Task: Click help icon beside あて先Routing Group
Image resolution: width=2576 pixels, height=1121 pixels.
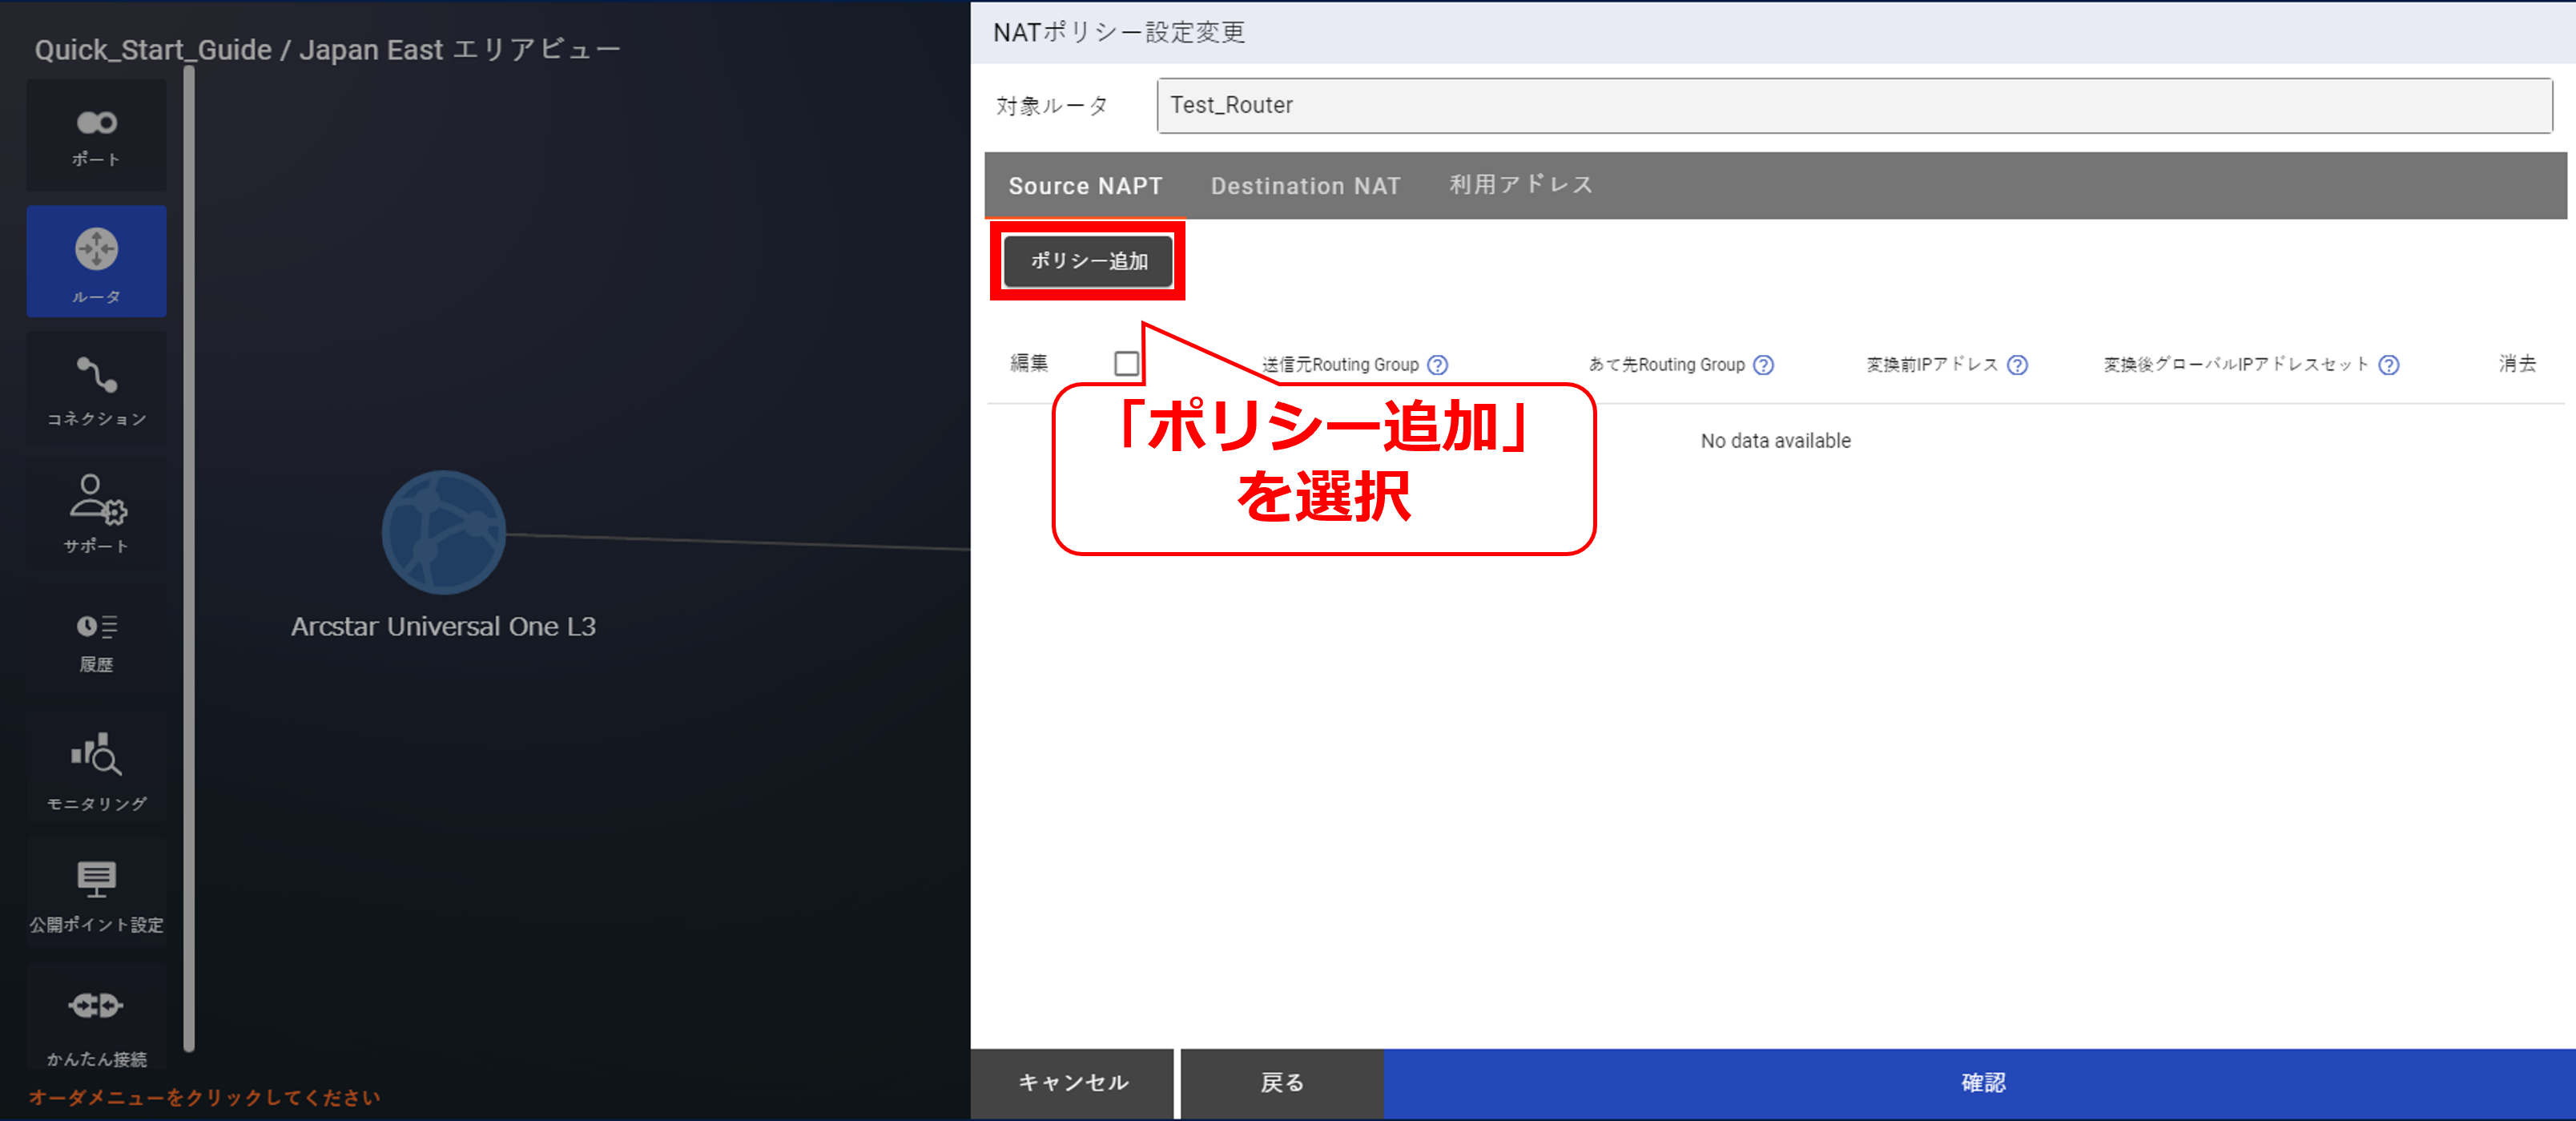Action: click(1763, 365)
